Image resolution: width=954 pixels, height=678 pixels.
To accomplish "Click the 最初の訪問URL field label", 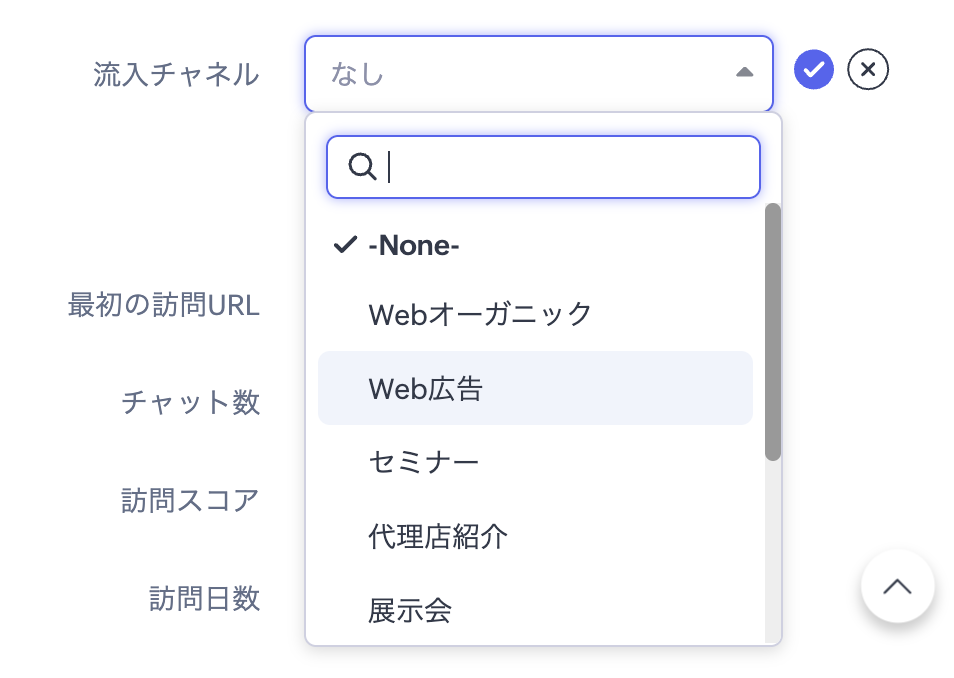I will 164,305.
